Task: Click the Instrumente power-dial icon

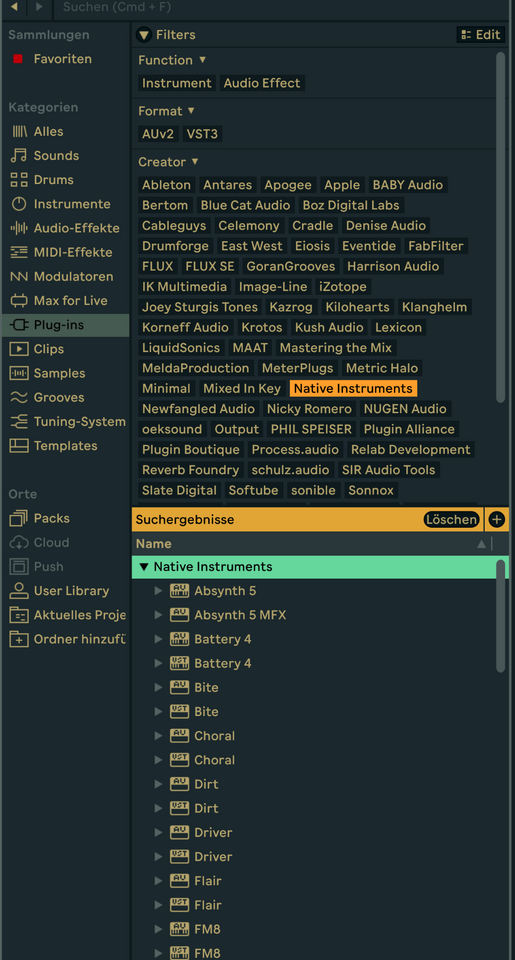Action: [x=19, y=204]
